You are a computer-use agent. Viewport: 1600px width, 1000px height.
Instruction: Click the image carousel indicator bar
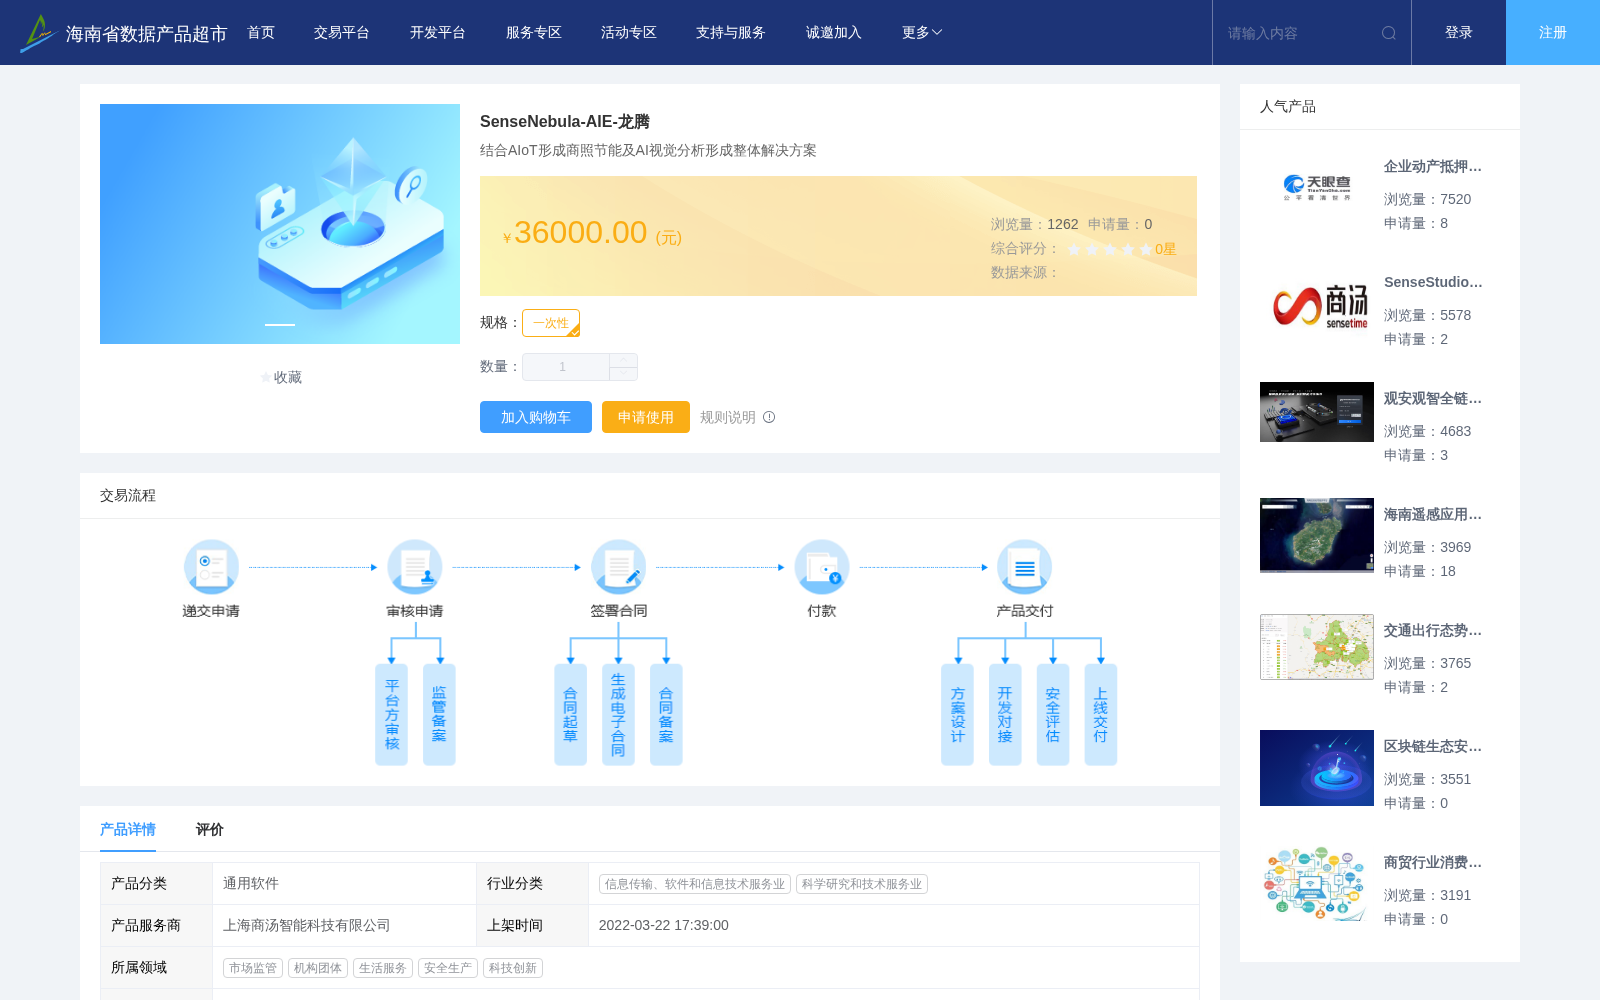click(x=280, y=325)
